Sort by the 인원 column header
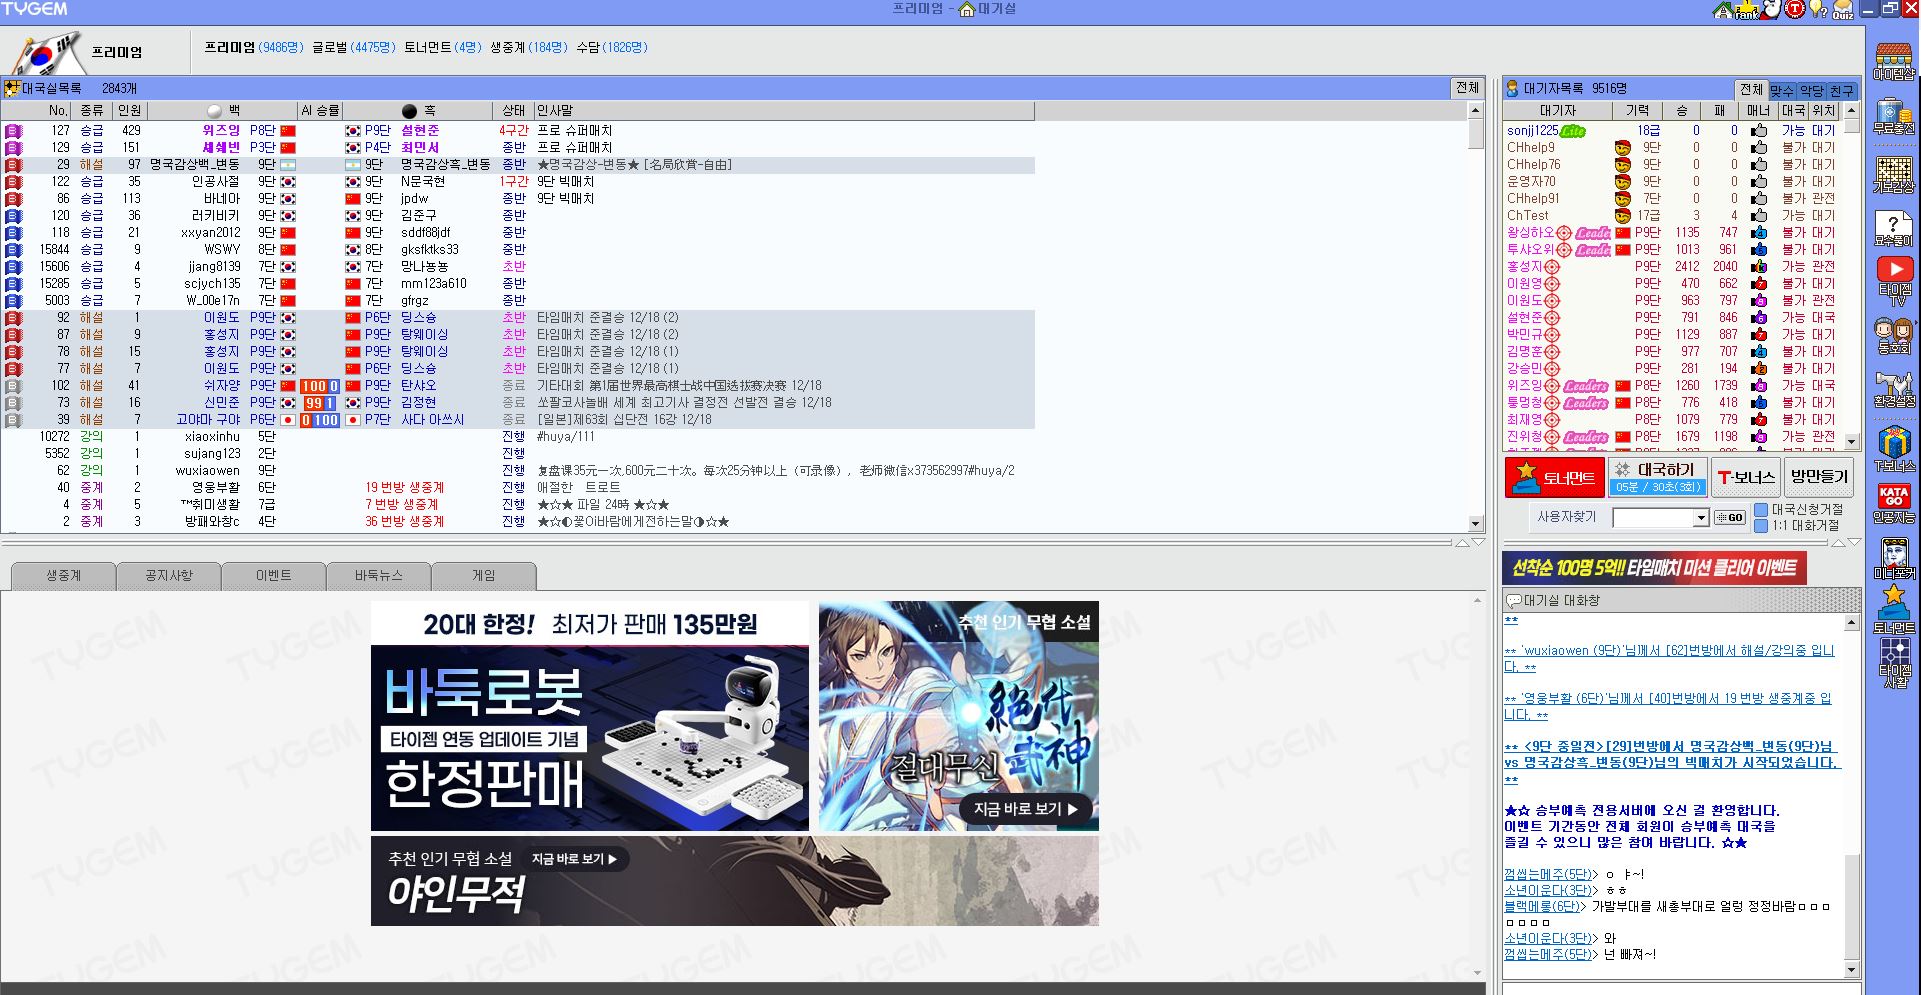This screenshot has width=1921, height=995. click(130, 111)
